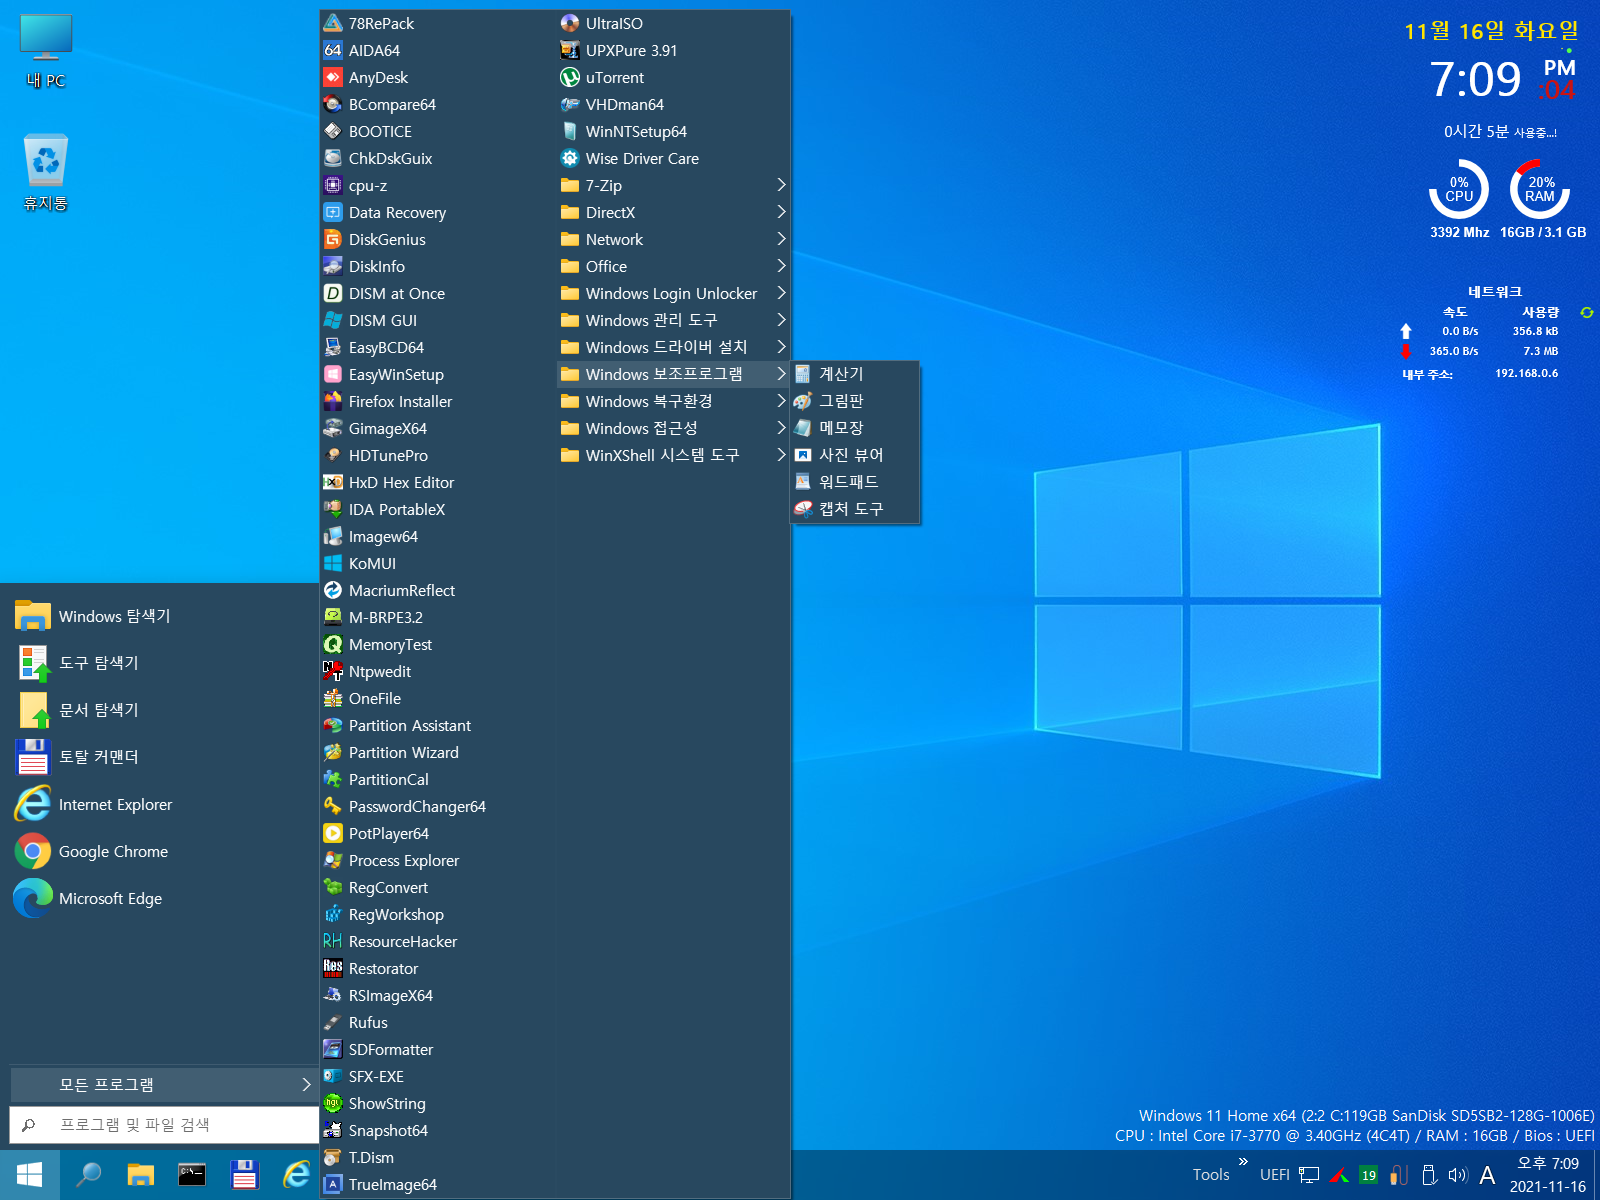1600x1200 pixels.
Task: Expand the DirectX folder submenu
Action: click(x=673, y=212)
